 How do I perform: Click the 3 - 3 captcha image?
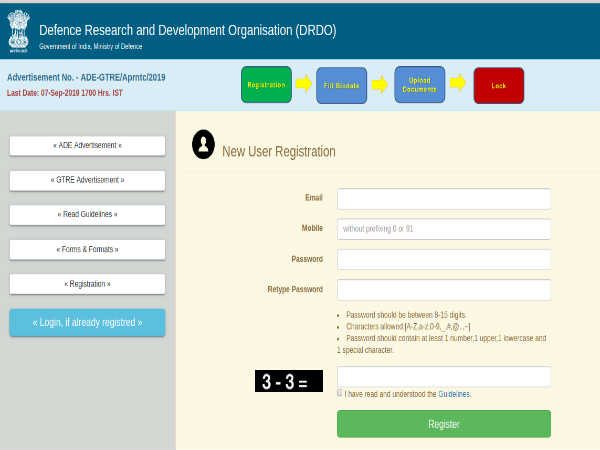[x=288, y=381]
